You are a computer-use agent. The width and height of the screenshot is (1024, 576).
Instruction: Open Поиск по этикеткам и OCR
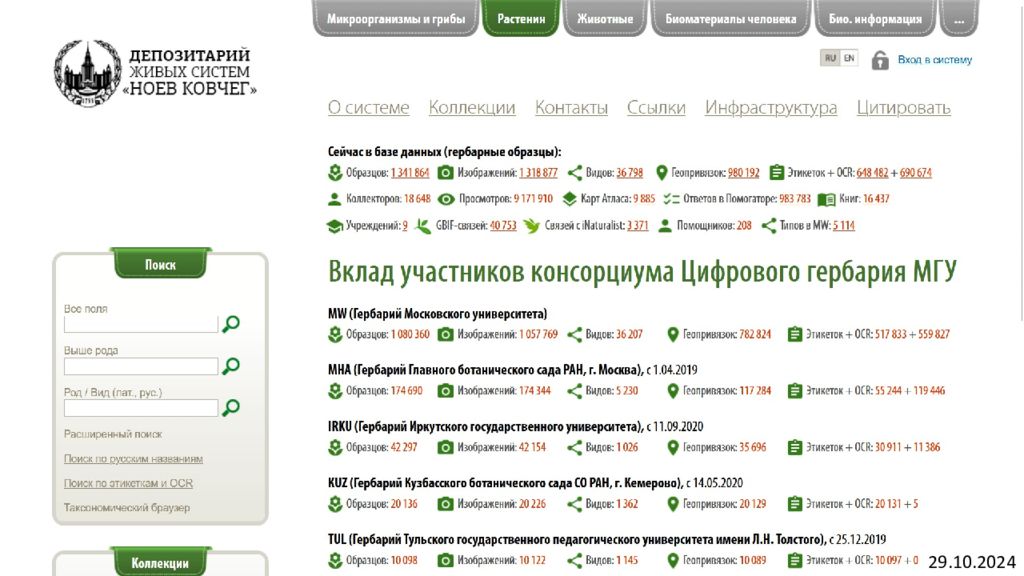click(x=128, y=483)
